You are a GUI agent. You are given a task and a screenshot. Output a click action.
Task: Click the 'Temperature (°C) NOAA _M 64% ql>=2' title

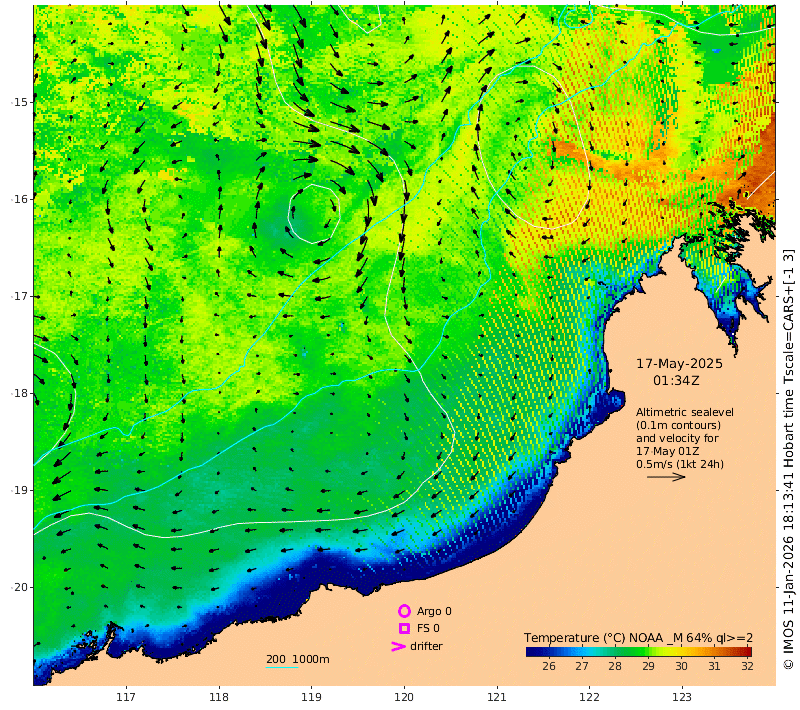[x=638, y=638]
